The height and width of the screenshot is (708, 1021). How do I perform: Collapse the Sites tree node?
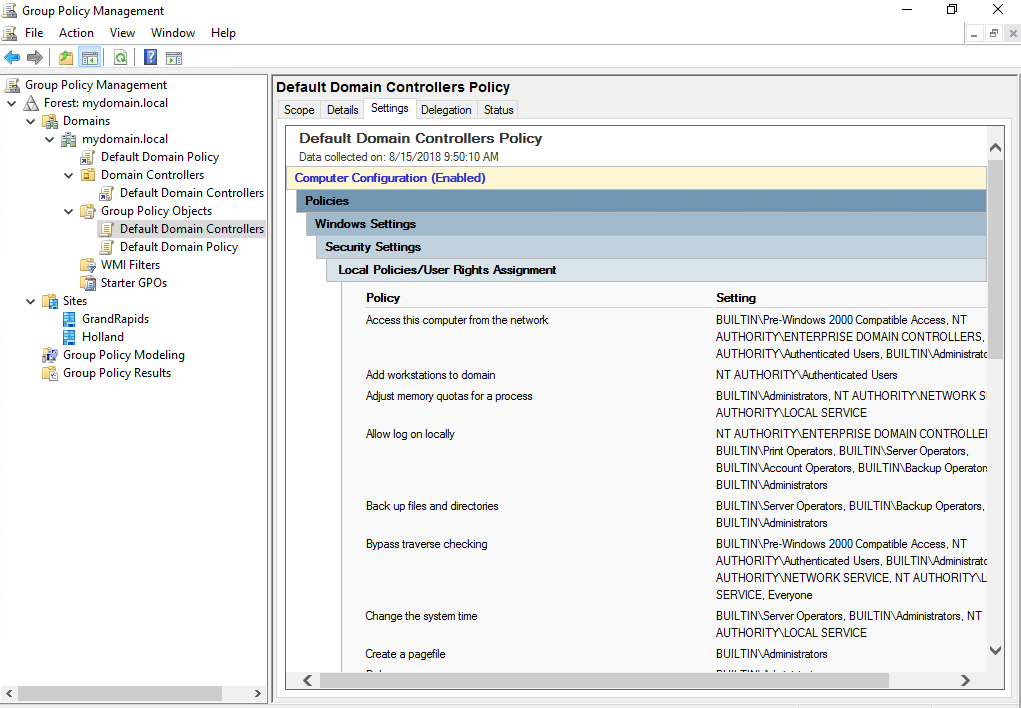(x=30, y=301)
